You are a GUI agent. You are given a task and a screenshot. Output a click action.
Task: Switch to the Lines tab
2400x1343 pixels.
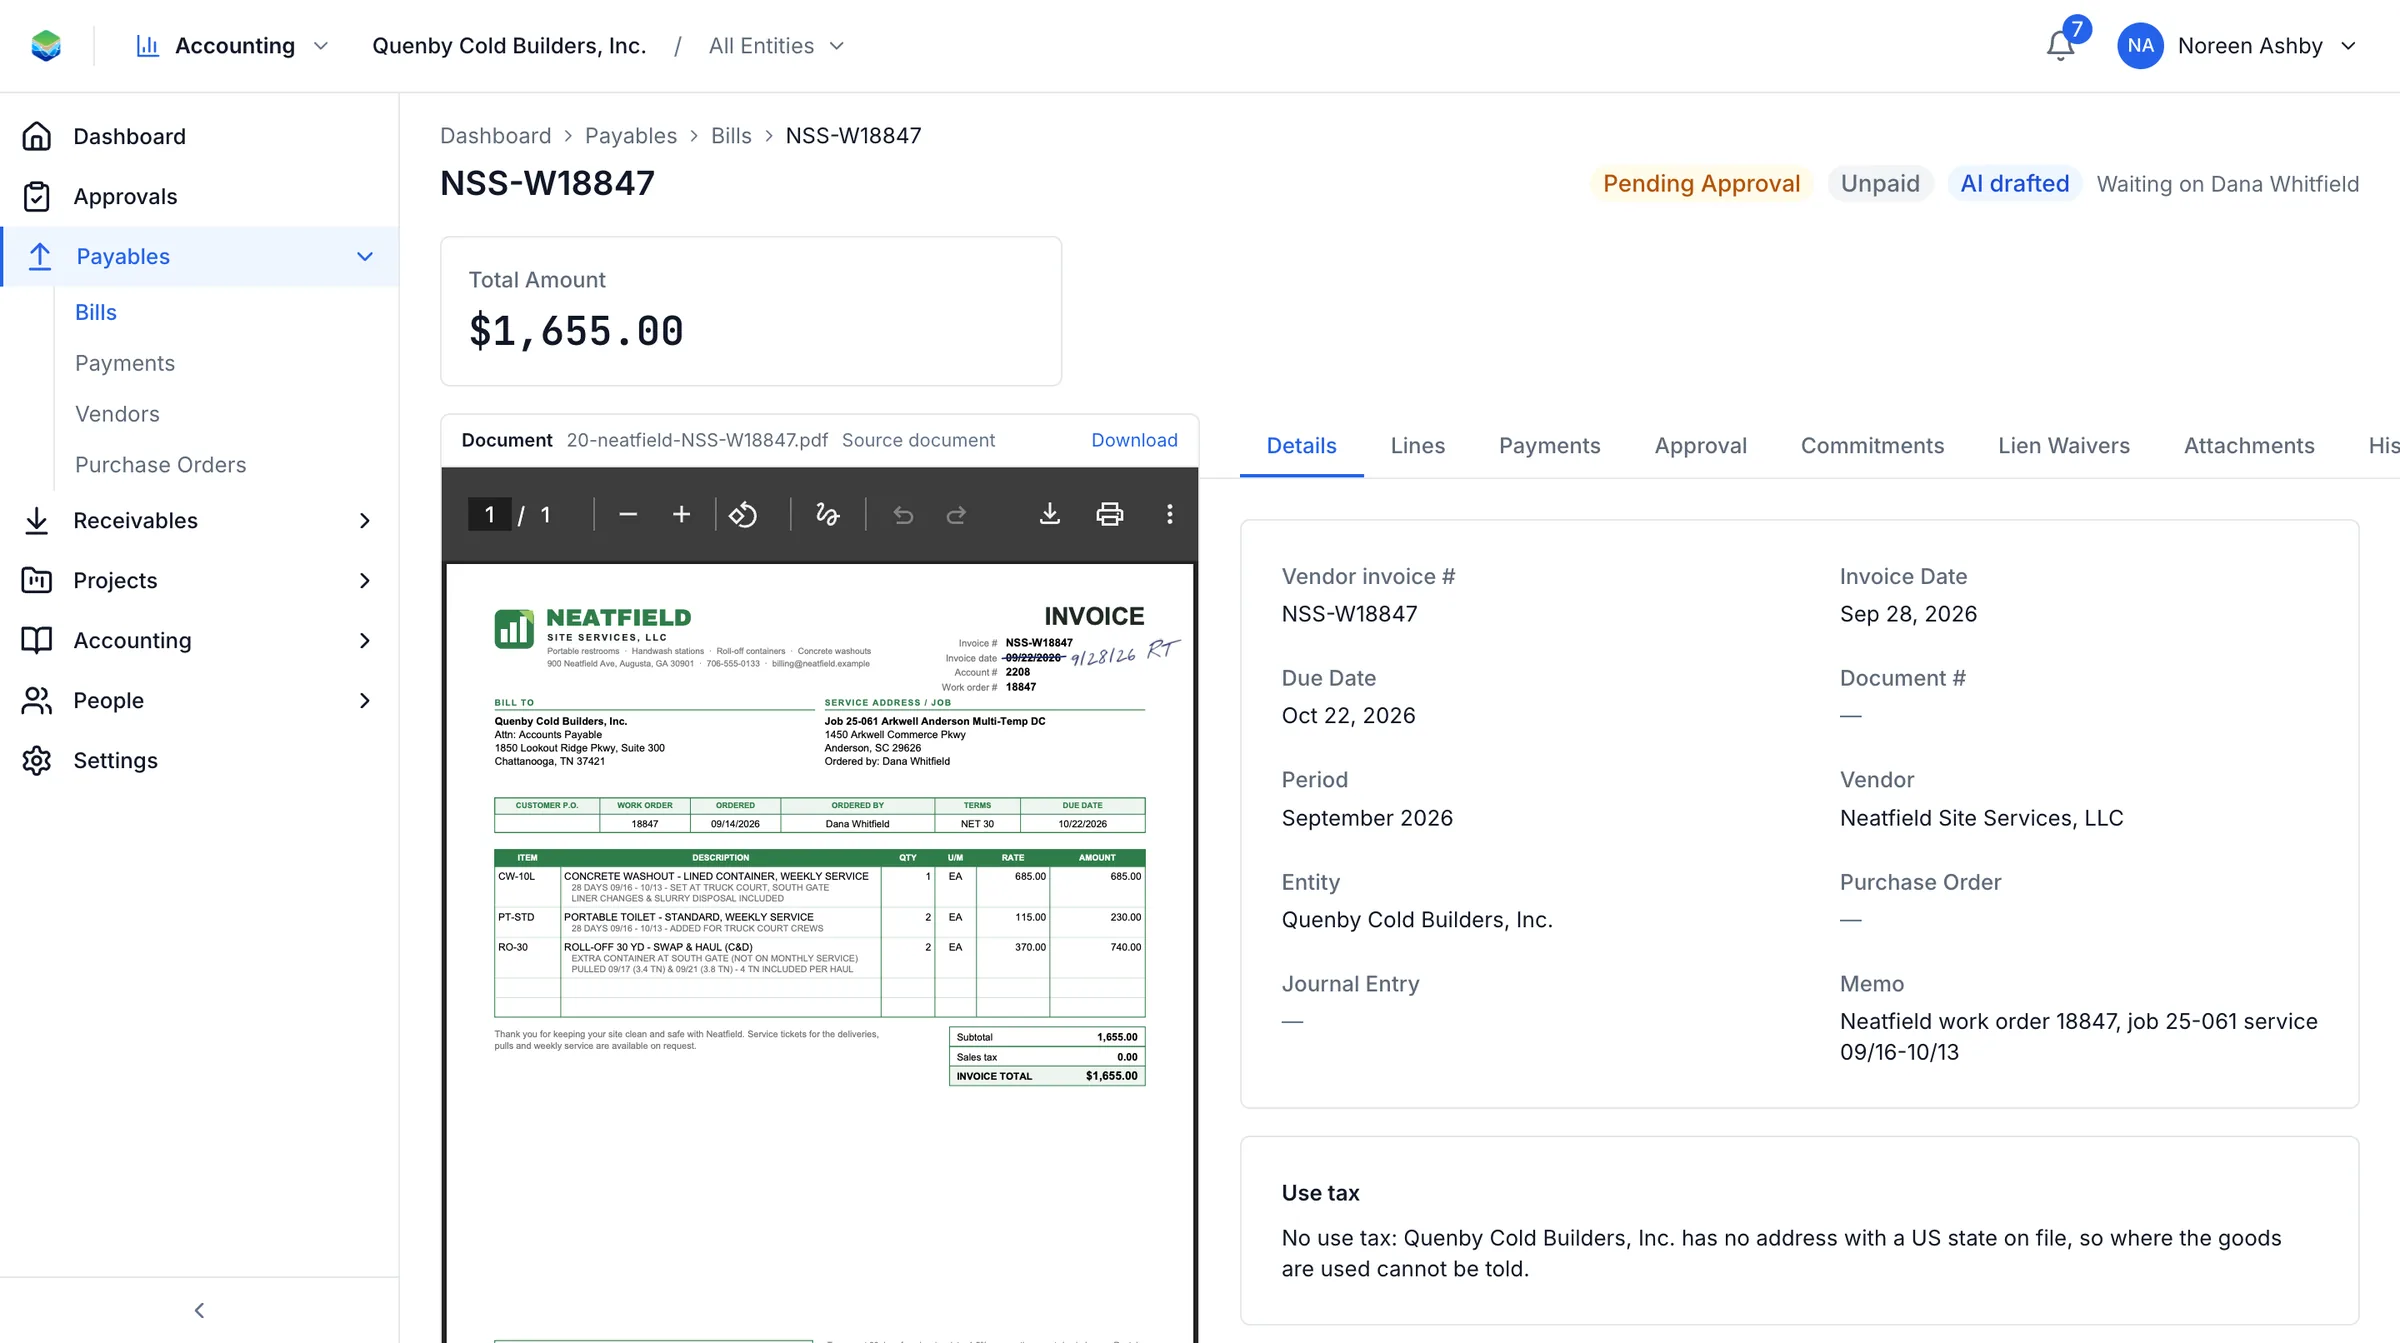coord(1417,446)
